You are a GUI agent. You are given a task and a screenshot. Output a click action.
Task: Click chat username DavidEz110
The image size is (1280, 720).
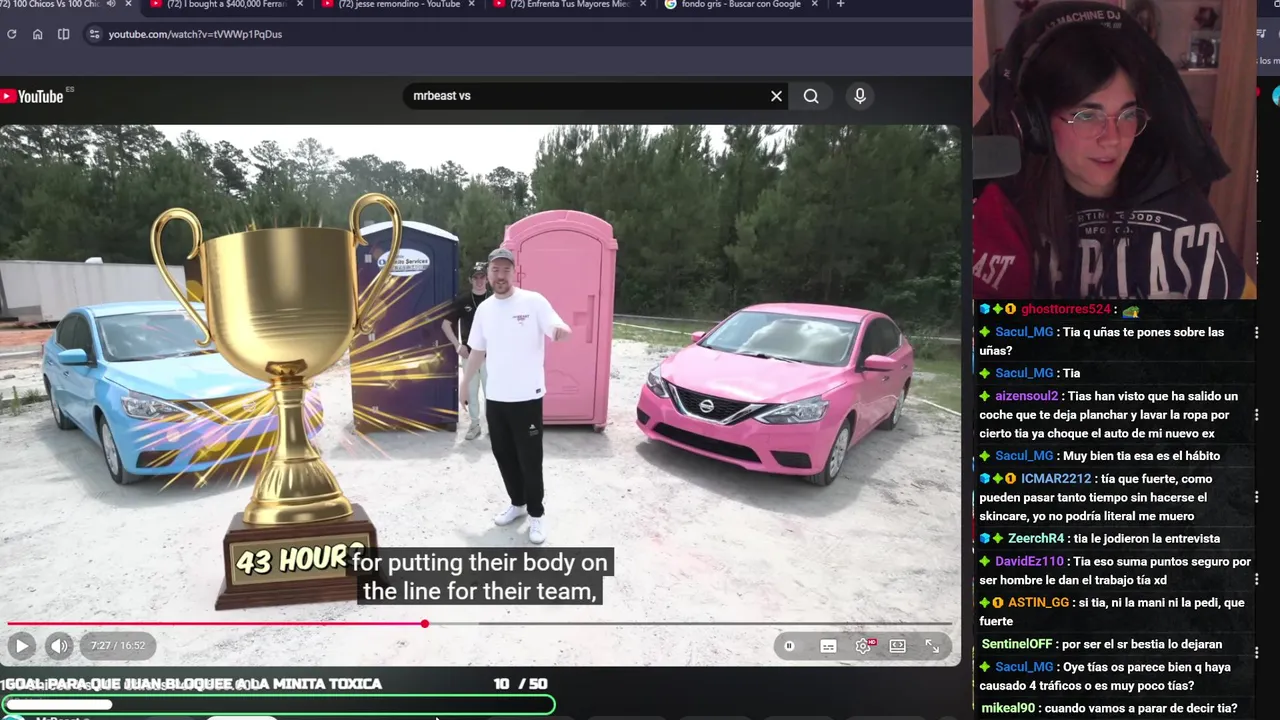pos(1029,562)
